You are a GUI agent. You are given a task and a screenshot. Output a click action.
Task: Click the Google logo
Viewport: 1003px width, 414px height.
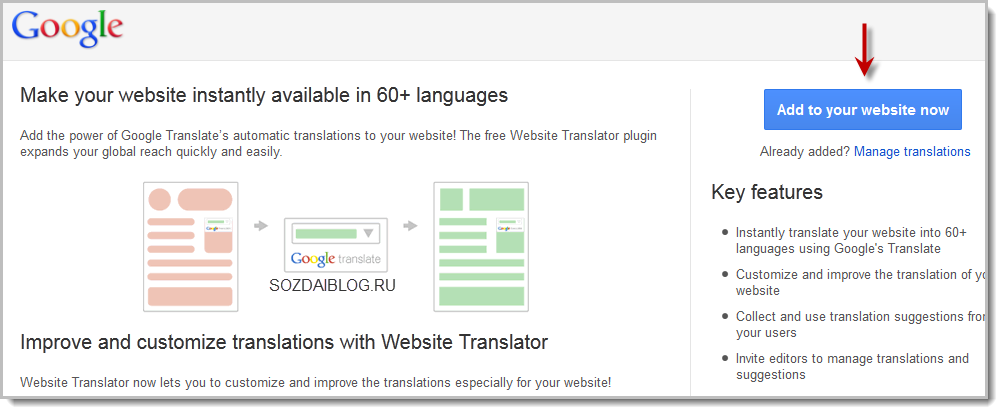pos(67,28)
